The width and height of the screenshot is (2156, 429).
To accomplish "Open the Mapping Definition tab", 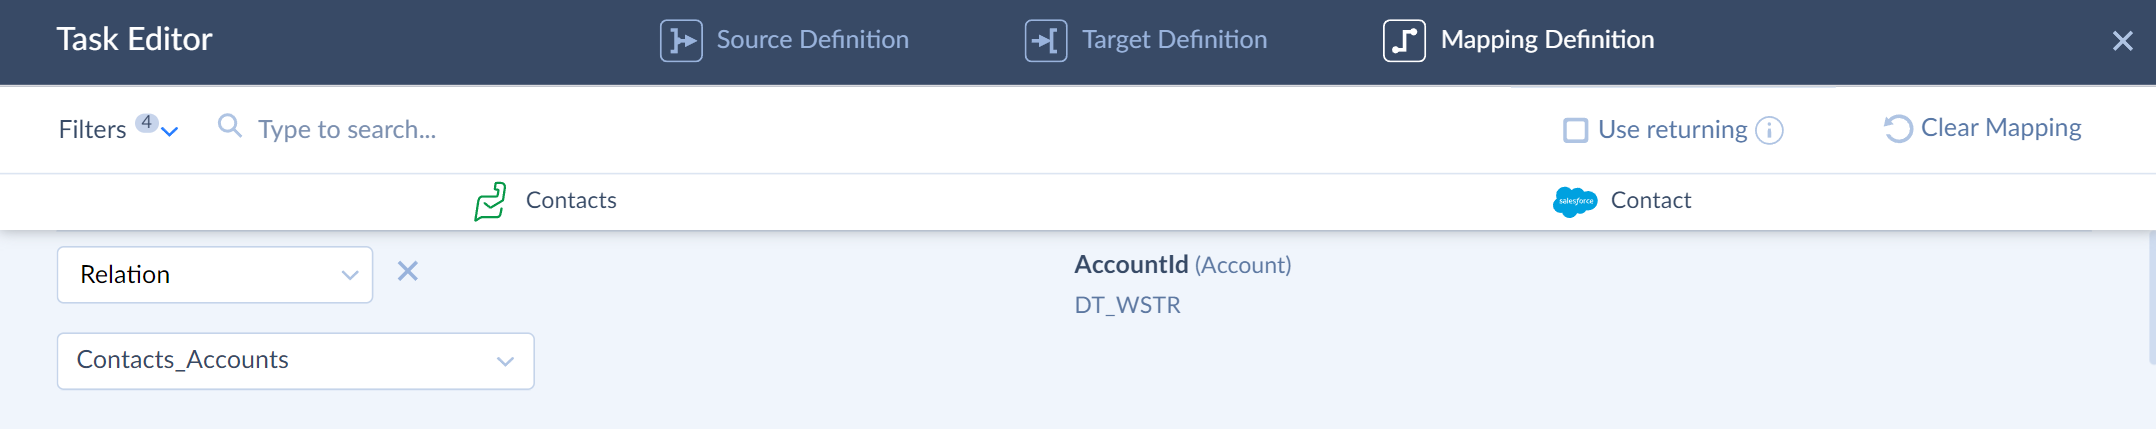I will (x=1519, y=41).
